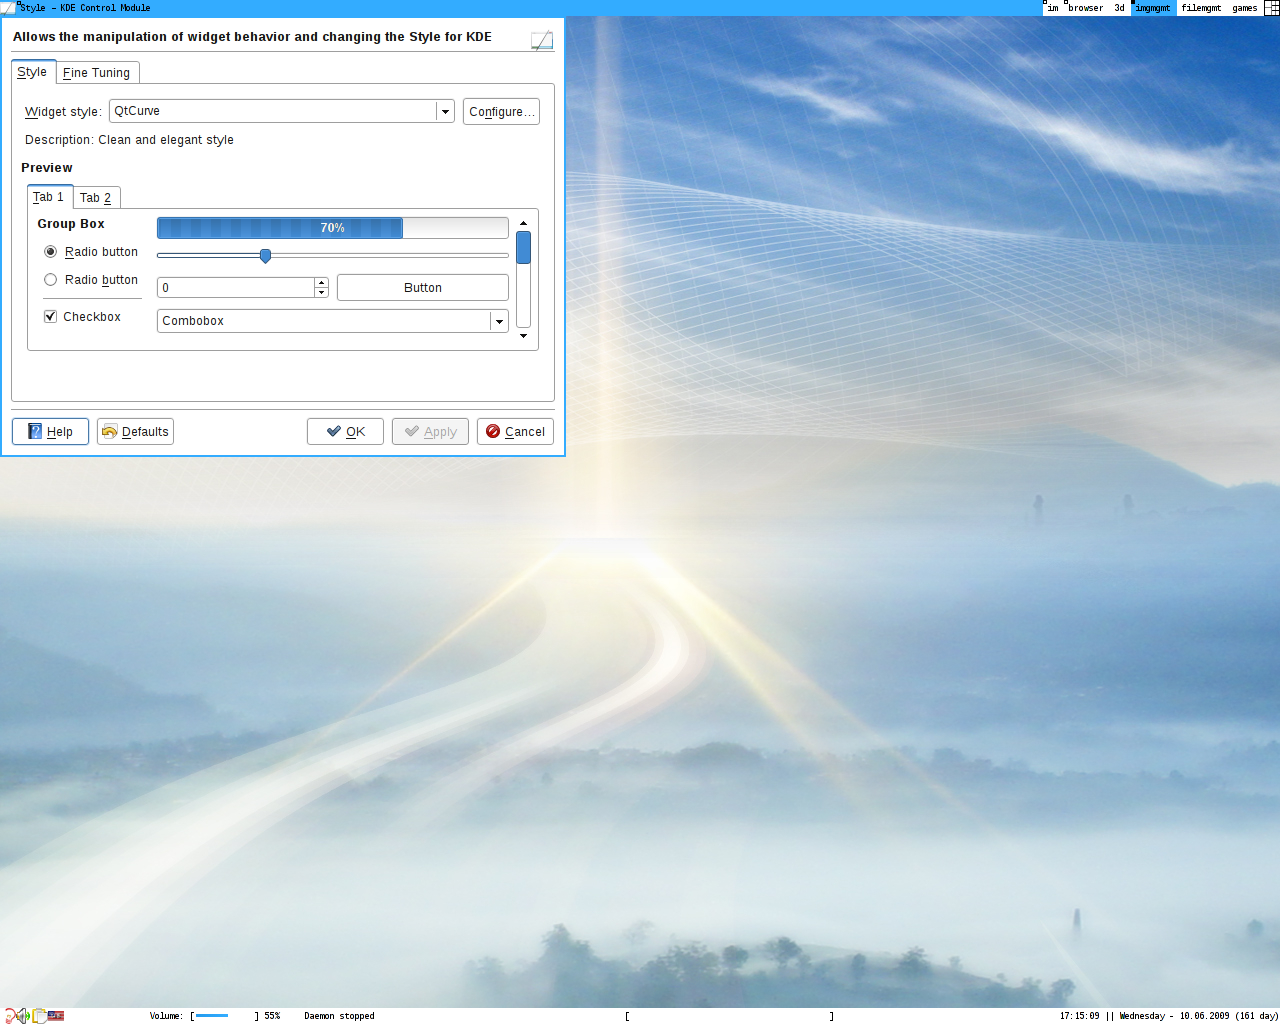This screenshot has height=1024, width=1280.
Task: Select the imgmgmt workspace tag
Action: coord(1153,8)
